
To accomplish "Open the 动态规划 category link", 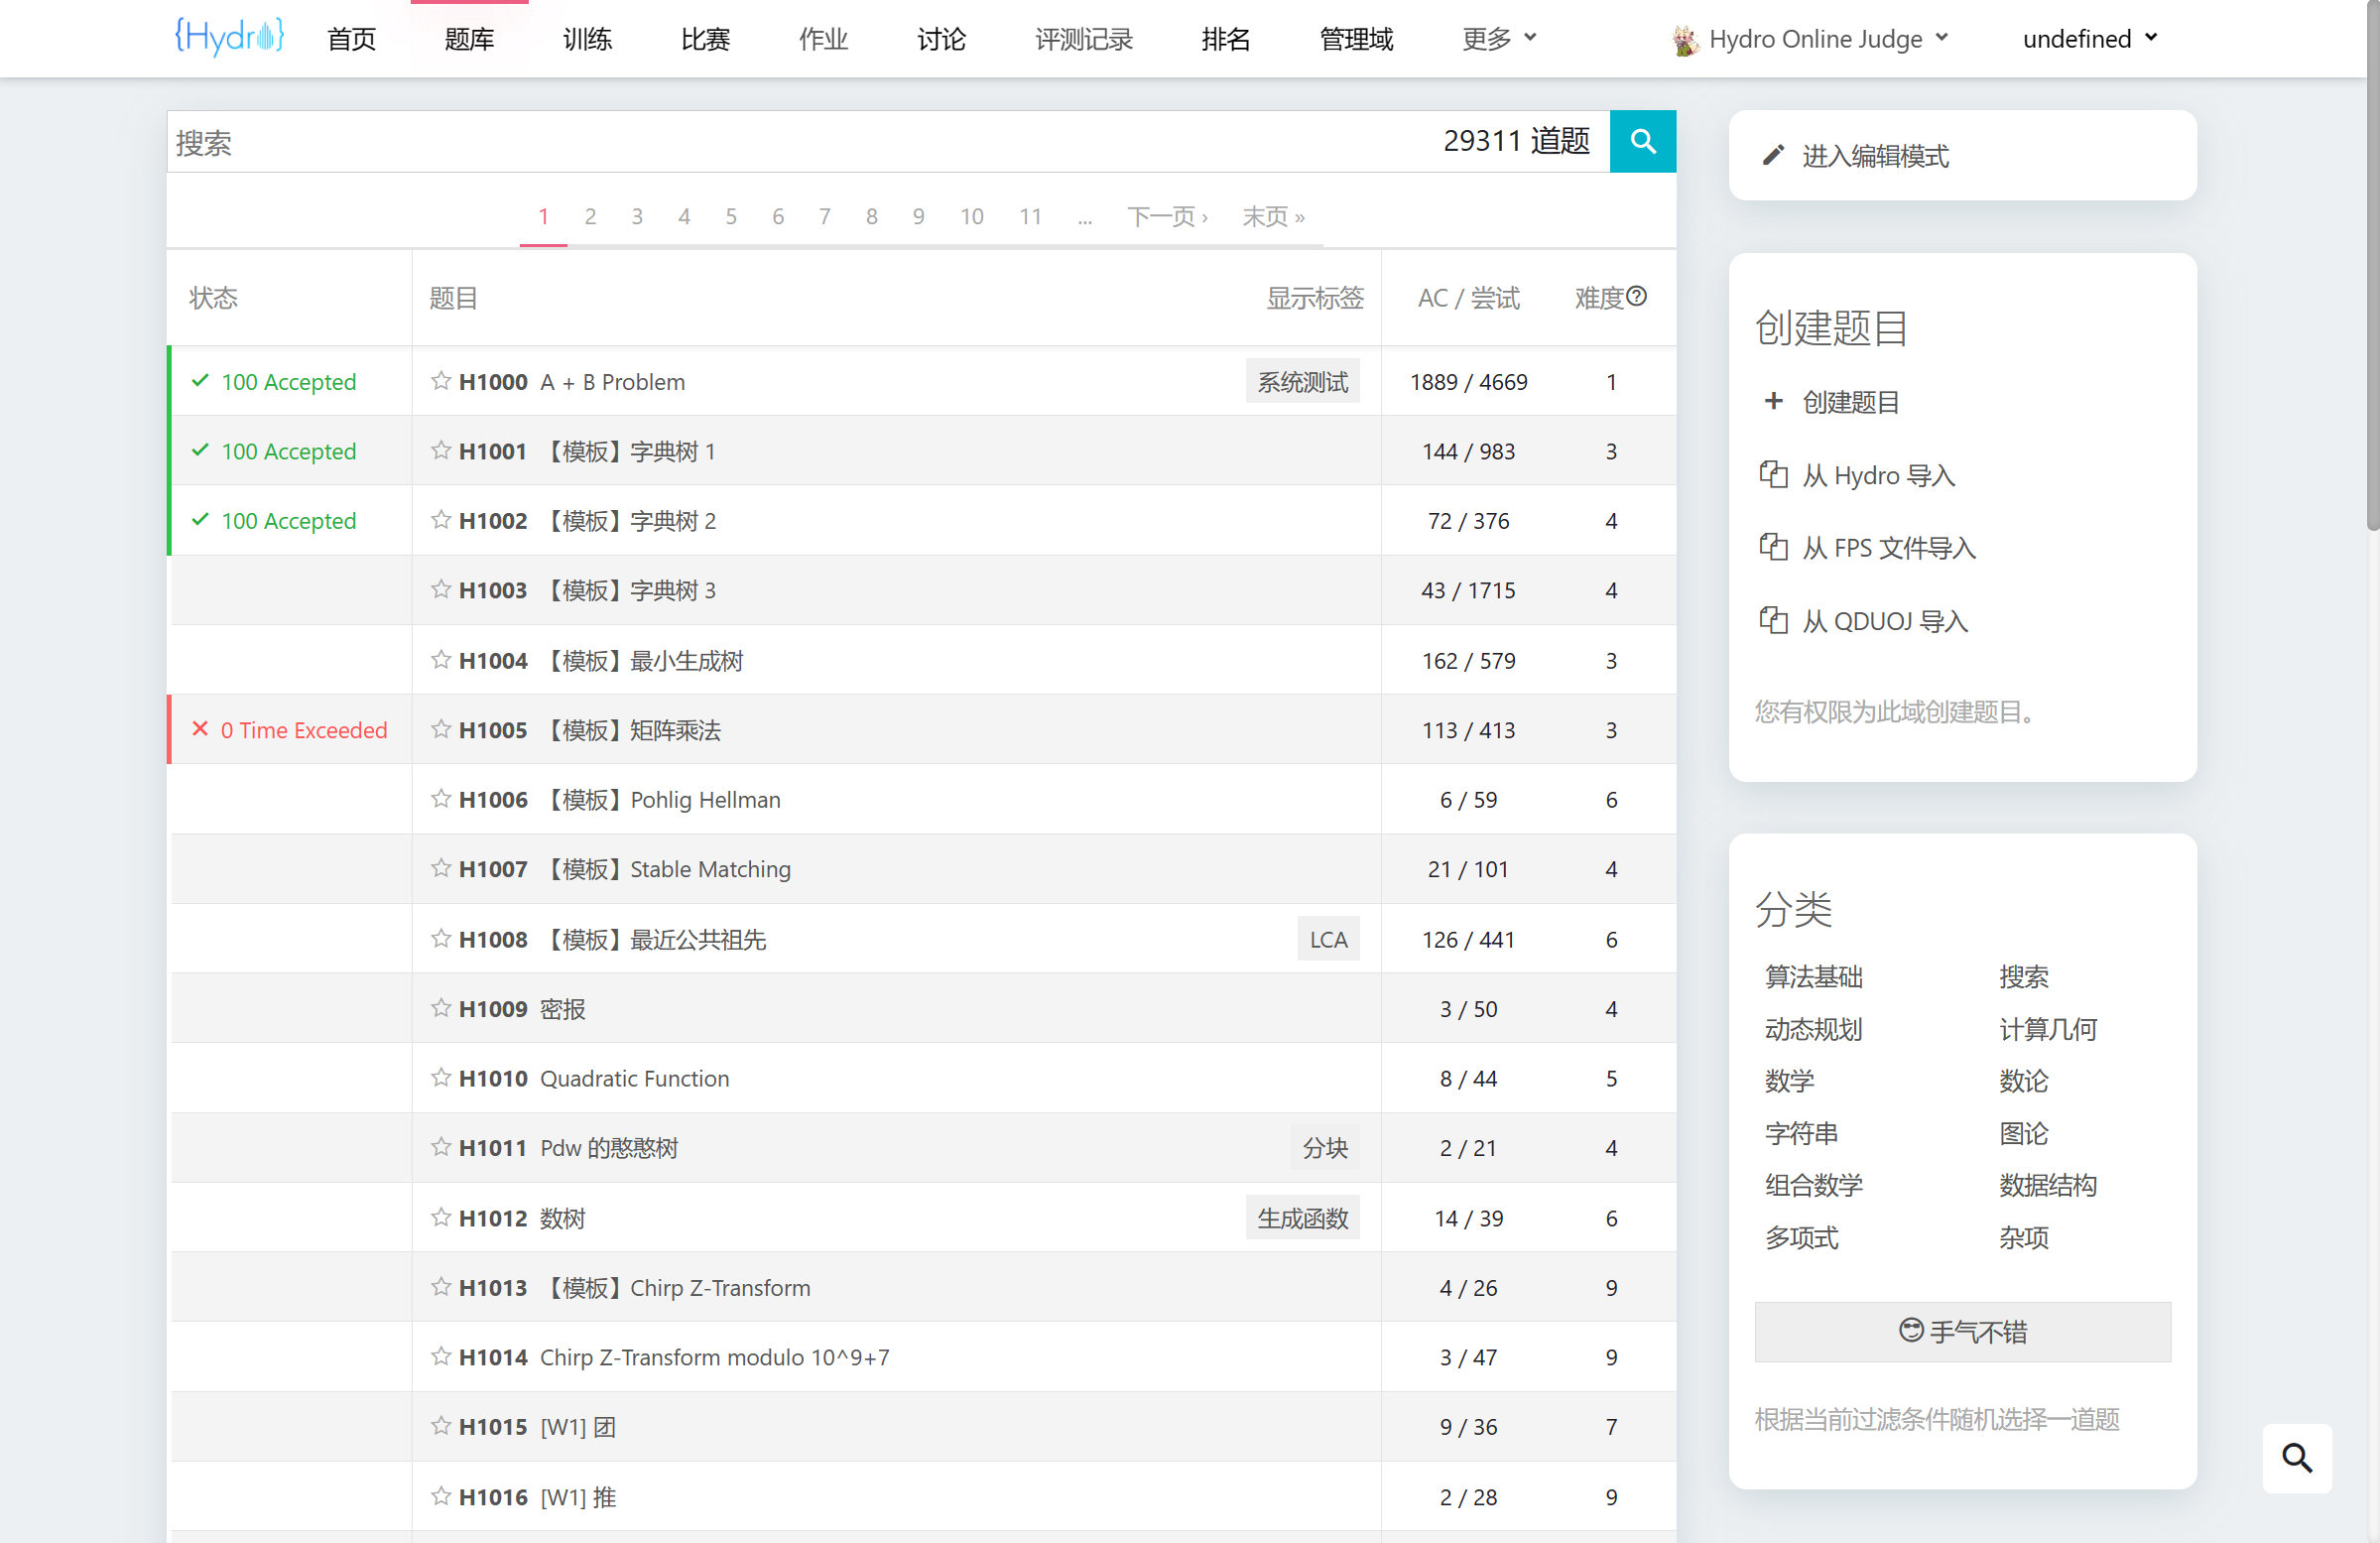I will [x=1813, y=1029].
